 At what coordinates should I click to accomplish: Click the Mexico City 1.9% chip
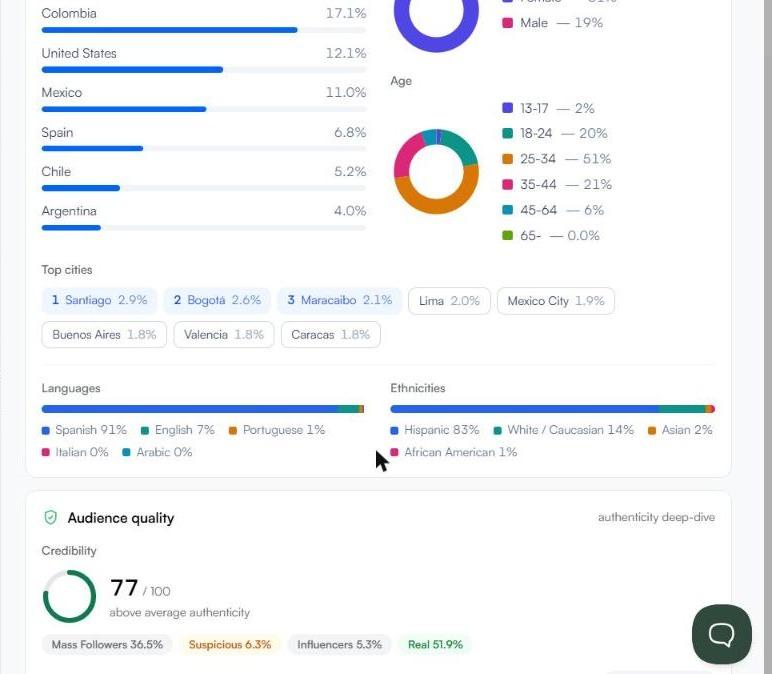tap(556, 301)
